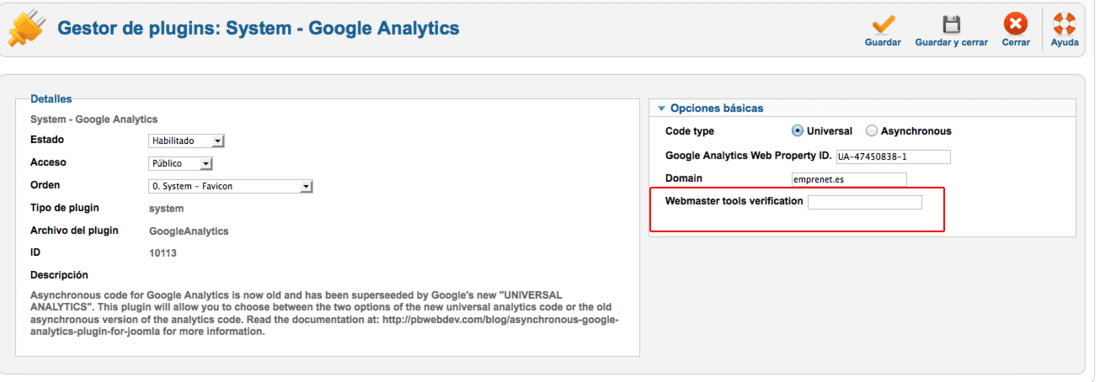Open the Ayuda lifebuoy icon

pyautogui.click(x=1064, y=24)
